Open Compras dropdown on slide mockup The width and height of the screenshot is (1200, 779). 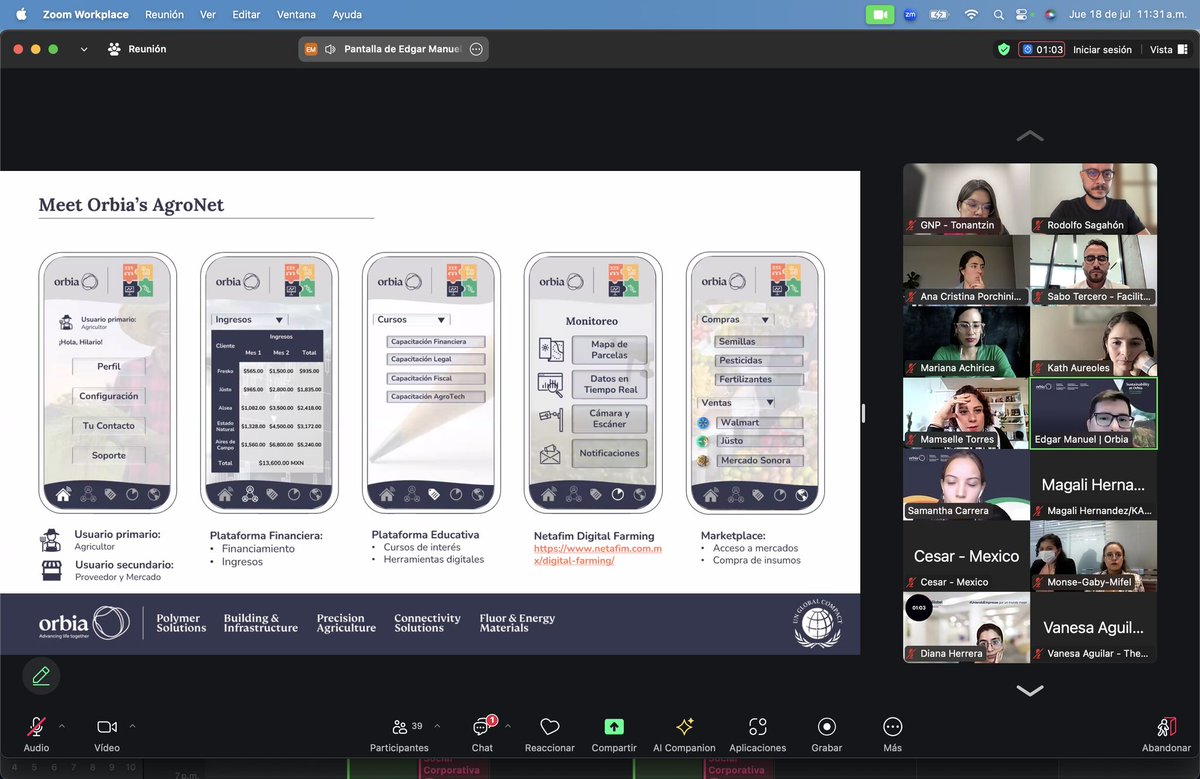tap(735, 320)
